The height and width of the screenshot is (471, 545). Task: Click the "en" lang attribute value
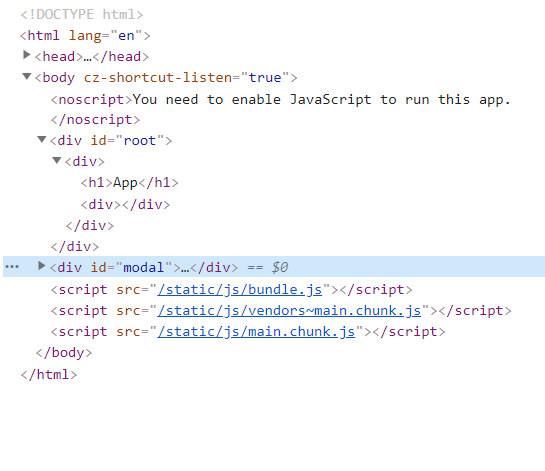pos(126,36)
